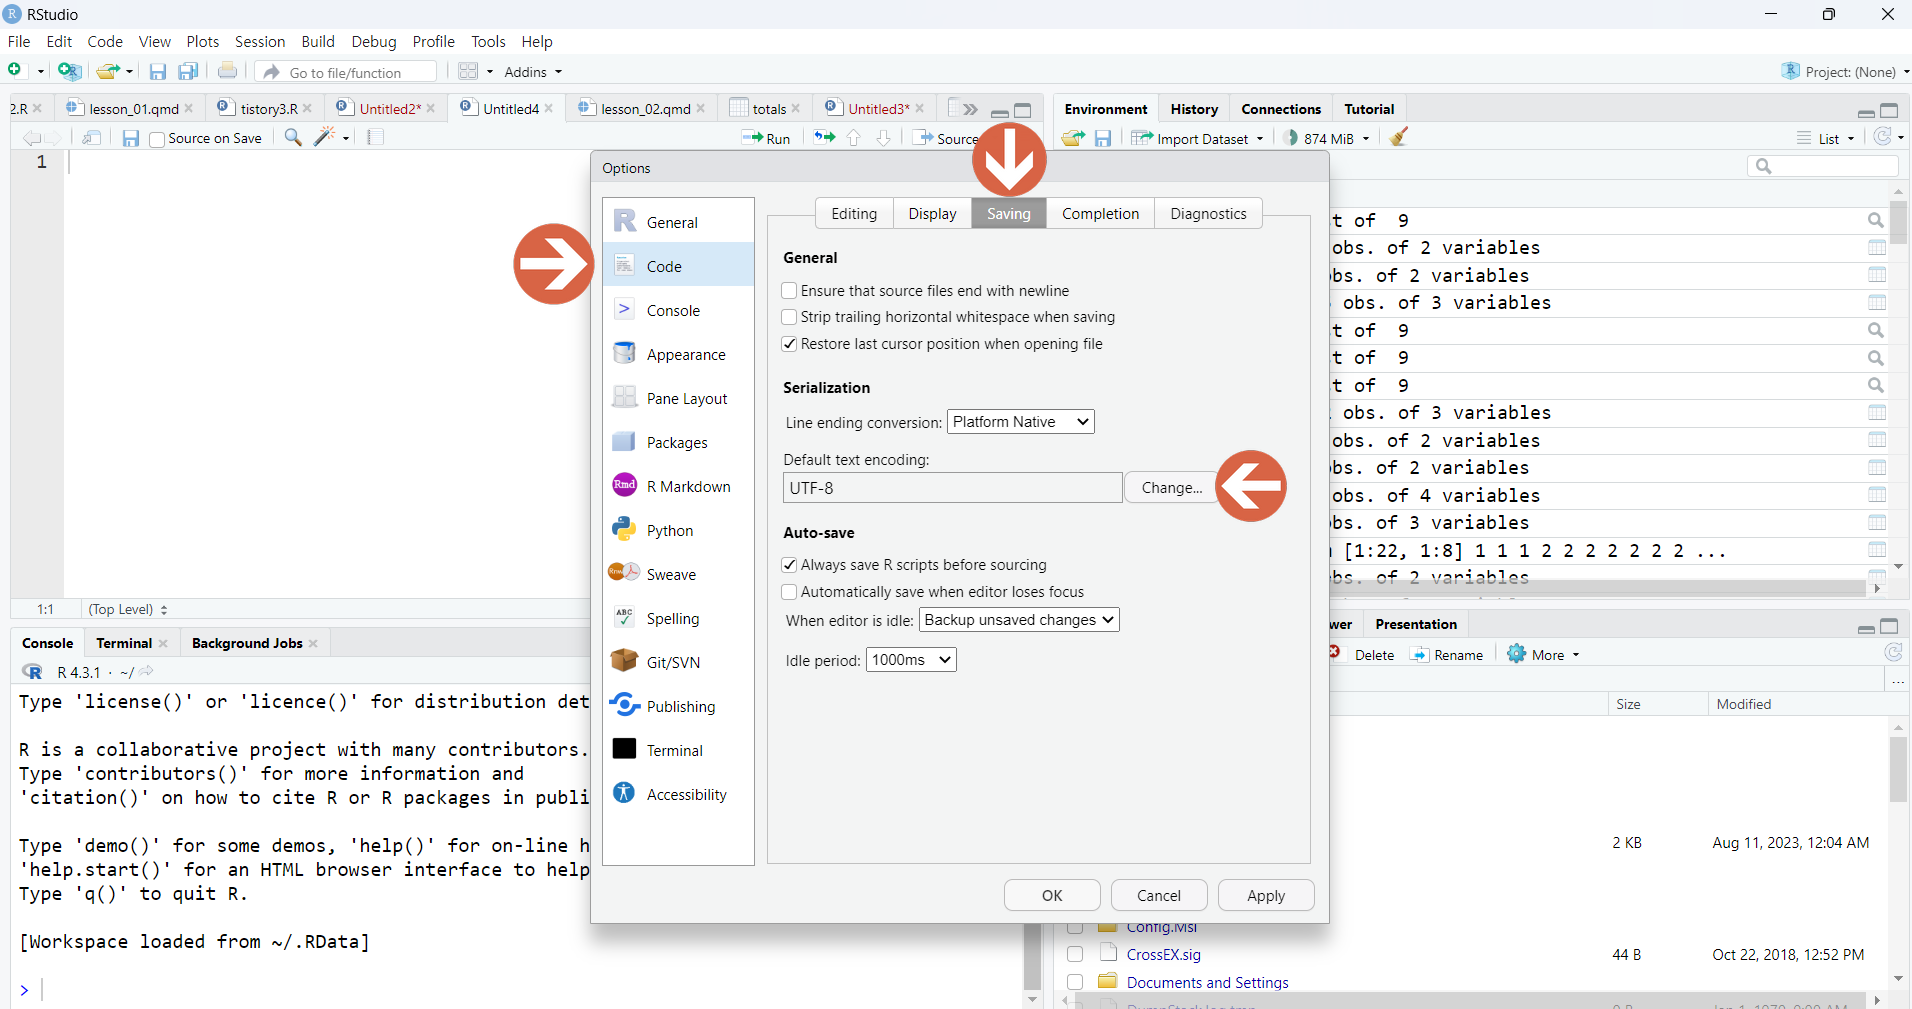Click the Default text encoding field
The image size is (1912, 1009).
pos(952,488)
